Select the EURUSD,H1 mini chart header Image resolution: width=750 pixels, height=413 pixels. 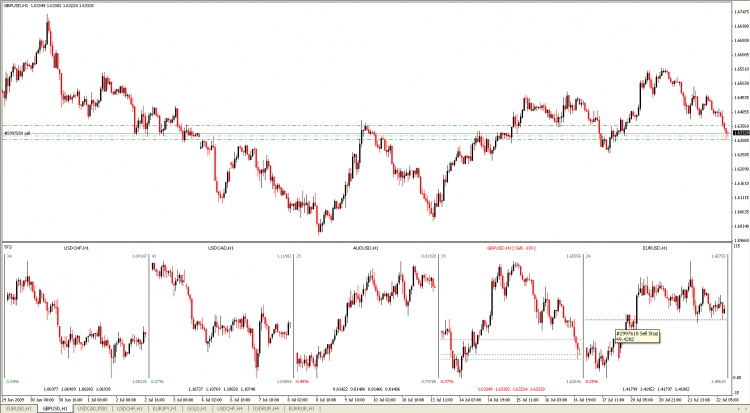pyautogui.click(x=656, y=247)
